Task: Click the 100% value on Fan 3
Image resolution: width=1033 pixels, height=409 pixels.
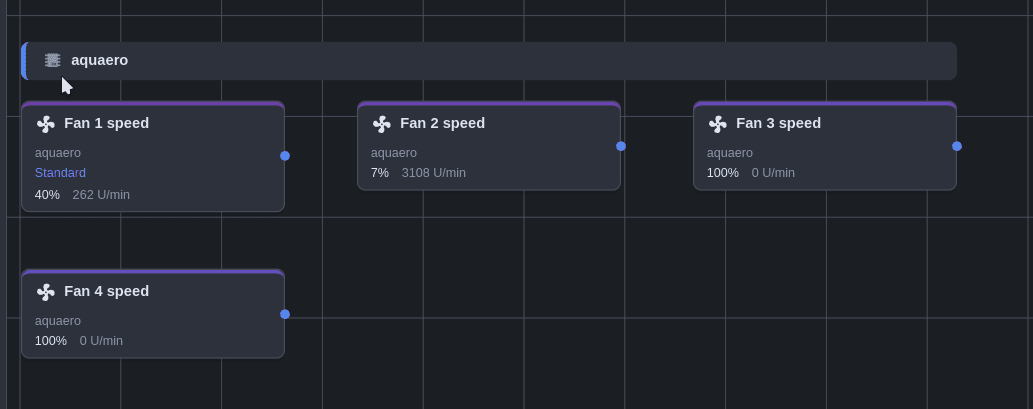Action: pos(722,173)
